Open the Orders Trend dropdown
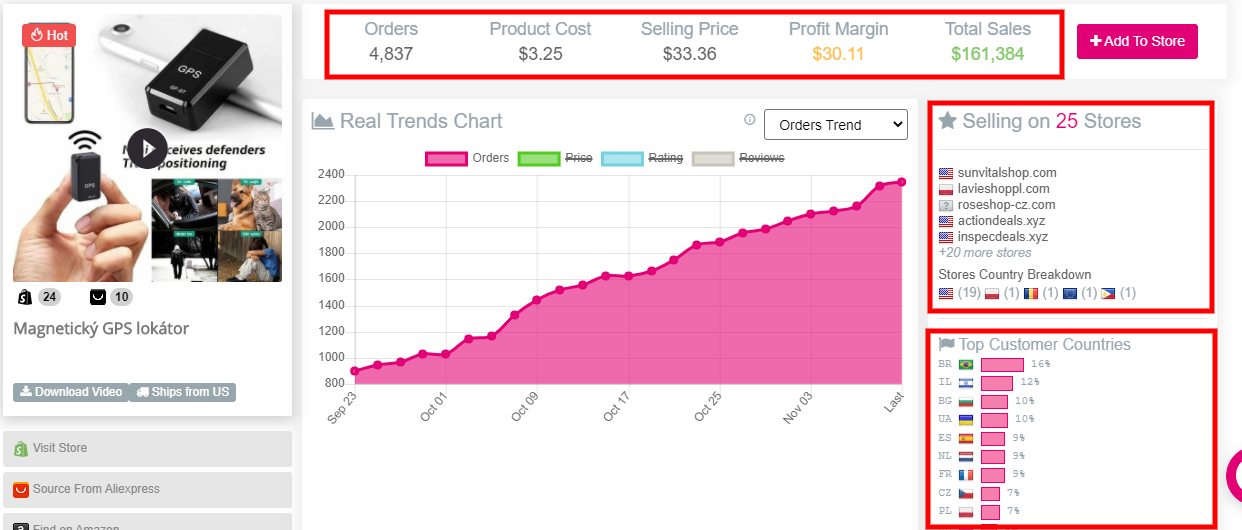Image resolution: width=1242 pixels, height=530 pixels. pos(835,125)
